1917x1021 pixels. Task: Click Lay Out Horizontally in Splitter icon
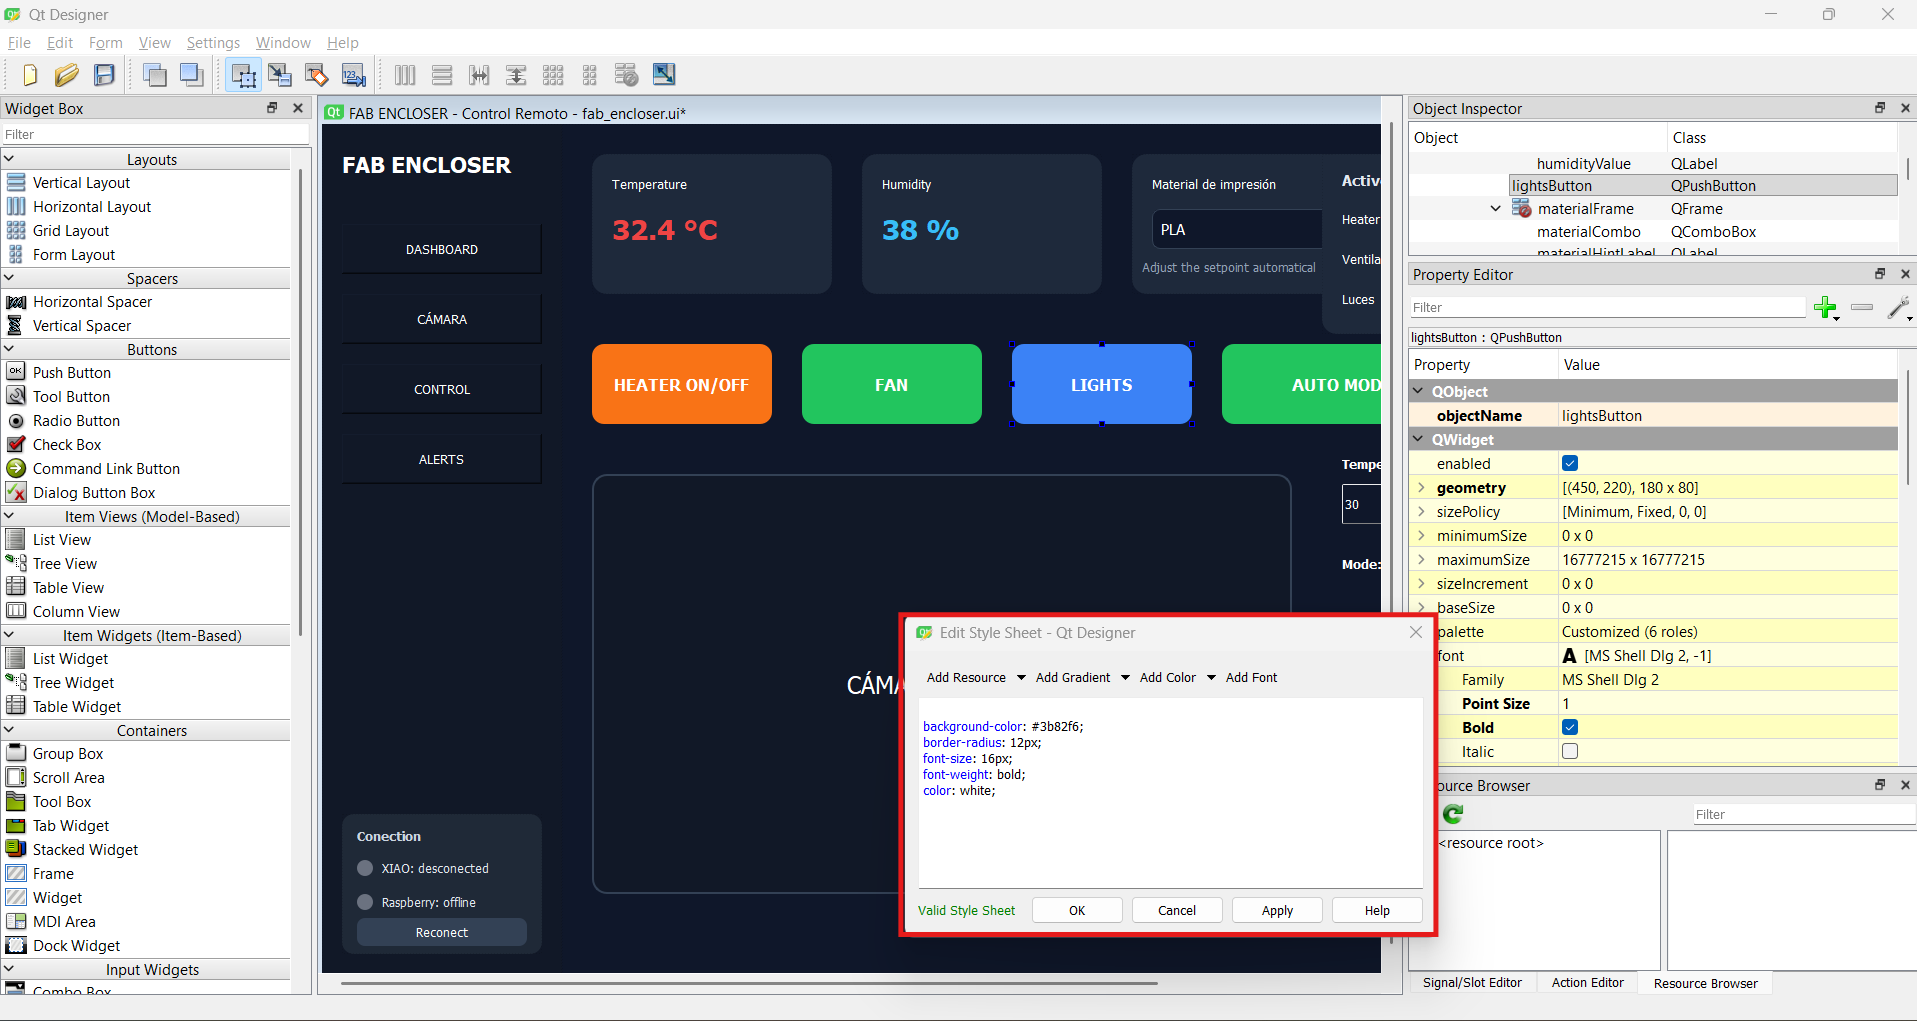coord(479,75)
